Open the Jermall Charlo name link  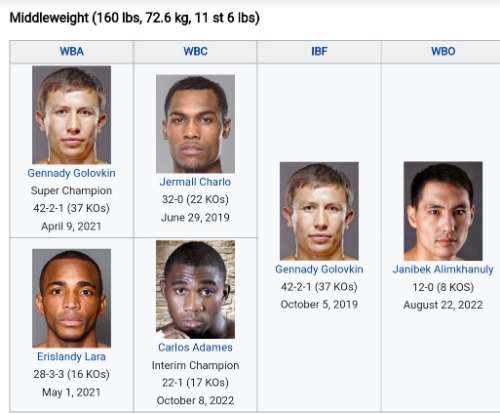click(x=195, y=182)
